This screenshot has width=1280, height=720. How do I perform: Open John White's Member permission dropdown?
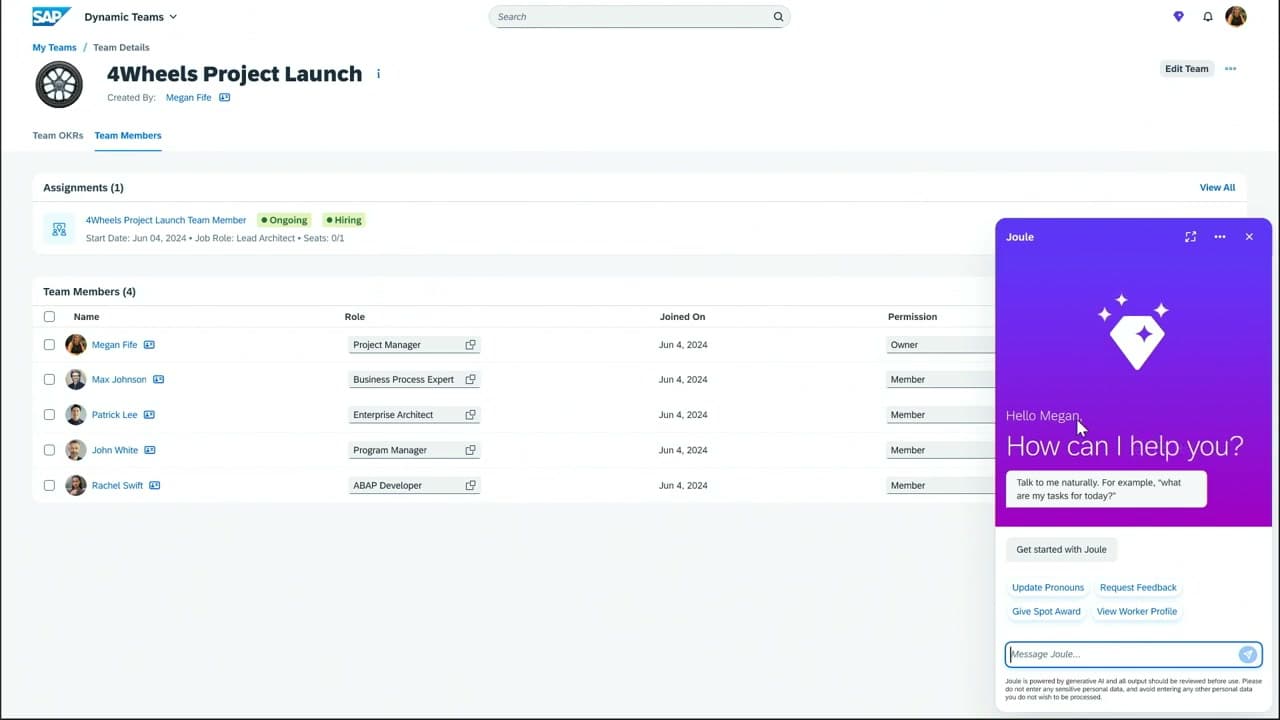click(941, 450)
